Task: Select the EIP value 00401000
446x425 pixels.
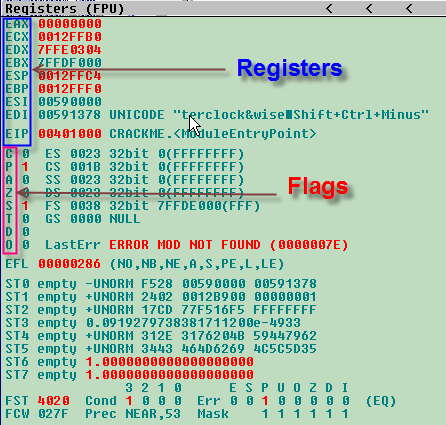Action: pos(70,134)
